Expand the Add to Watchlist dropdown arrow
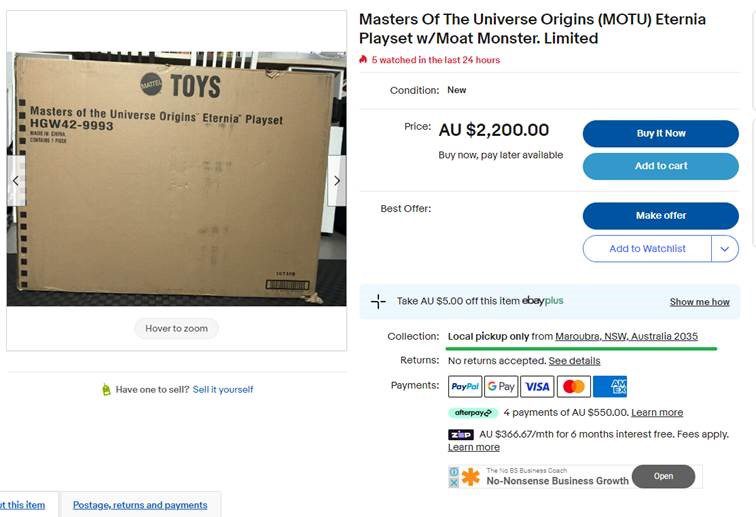The height and width of the screenshot is (517, 756). (725, 249)
